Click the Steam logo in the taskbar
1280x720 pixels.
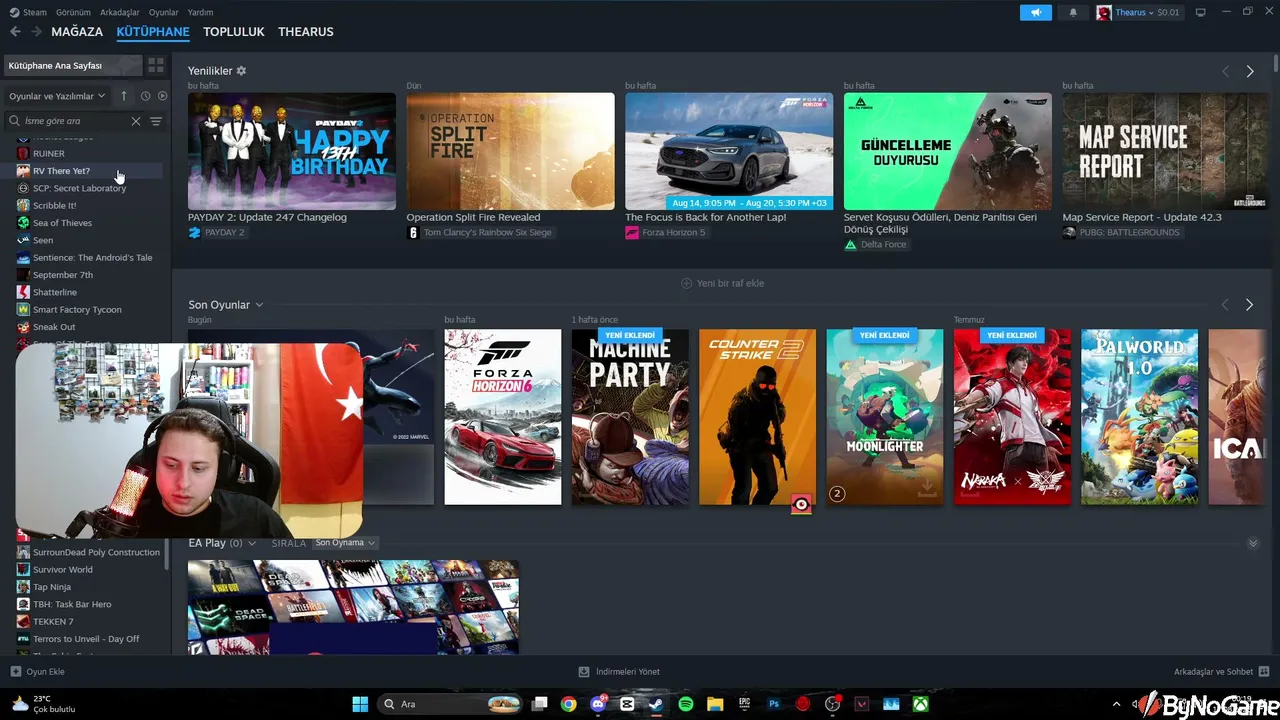click(x=656, y=704)
